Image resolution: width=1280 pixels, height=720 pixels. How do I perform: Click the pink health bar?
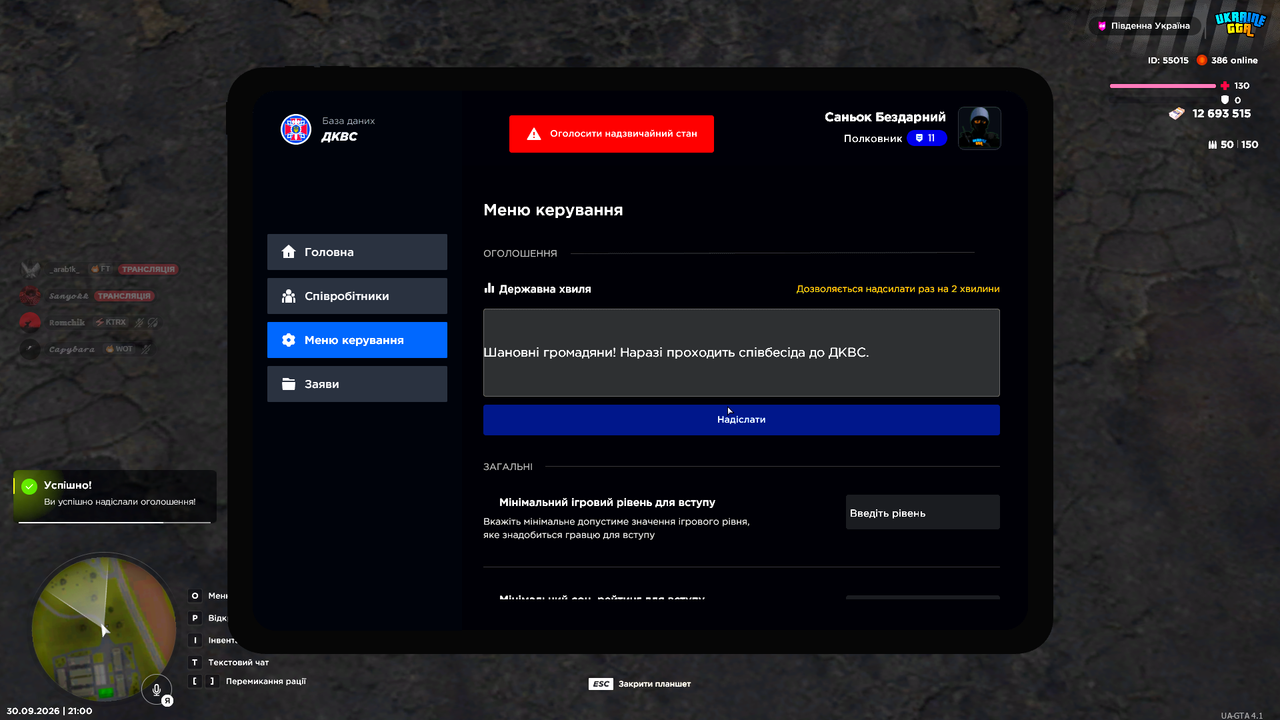pos(1162,86)
